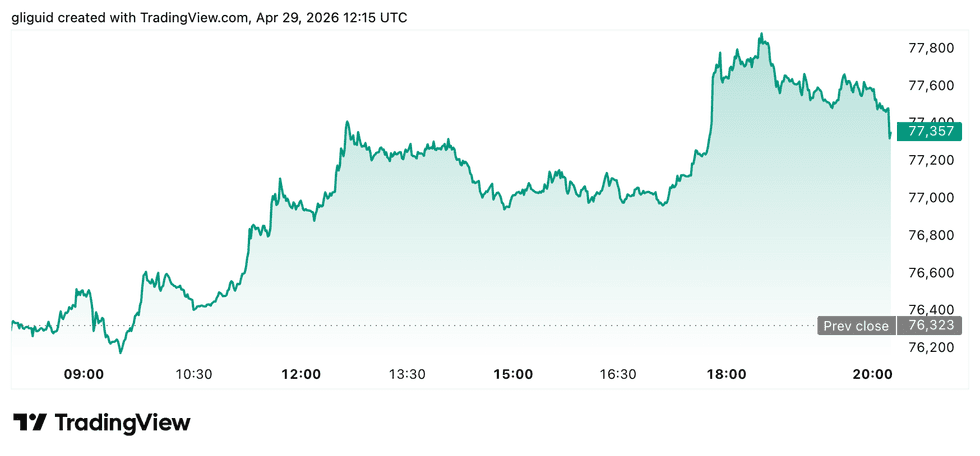980x456 pixels.
Task: Select the 15:00 time axis label
Action: pyautogui.click(x=512, y=374)
